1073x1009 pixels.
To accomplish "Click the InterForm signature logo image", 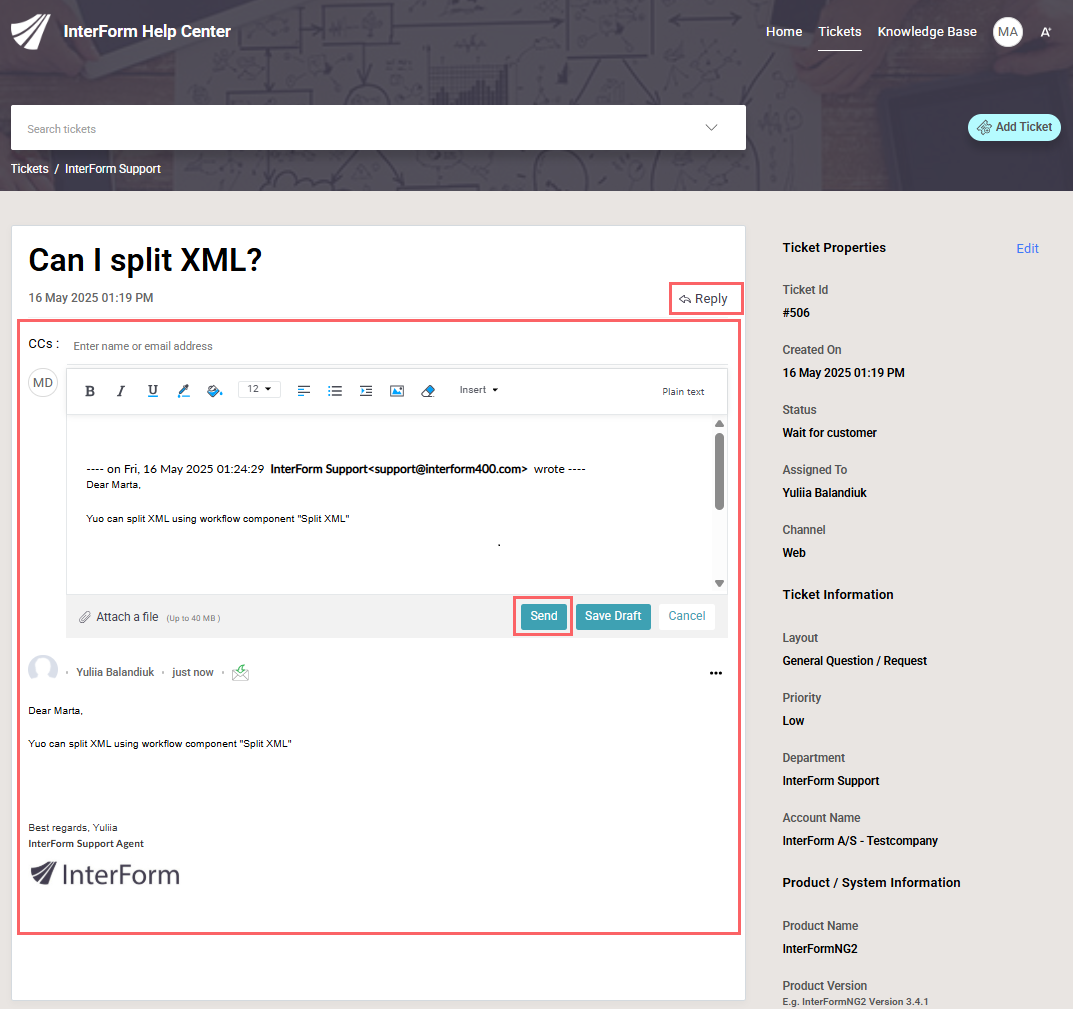I will 105,874.
